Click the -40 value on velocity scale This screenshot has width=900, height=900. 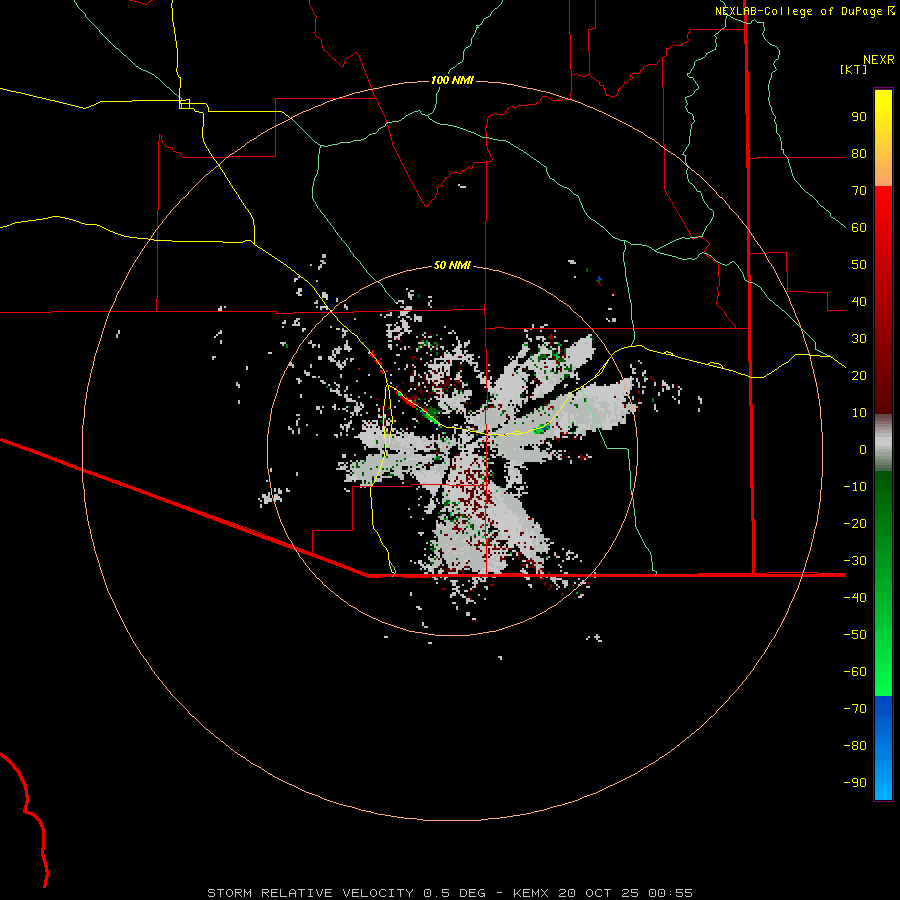coord(855,598)
